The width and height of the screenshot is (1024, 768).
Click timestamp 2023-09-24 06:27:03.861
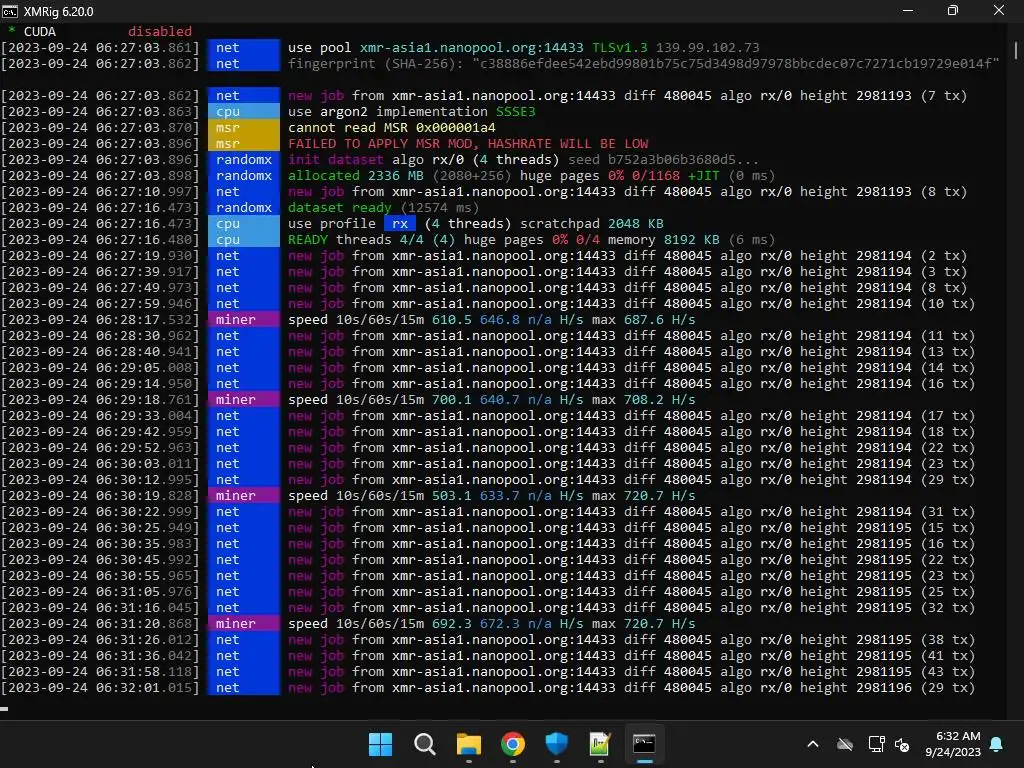pos(100,48)
